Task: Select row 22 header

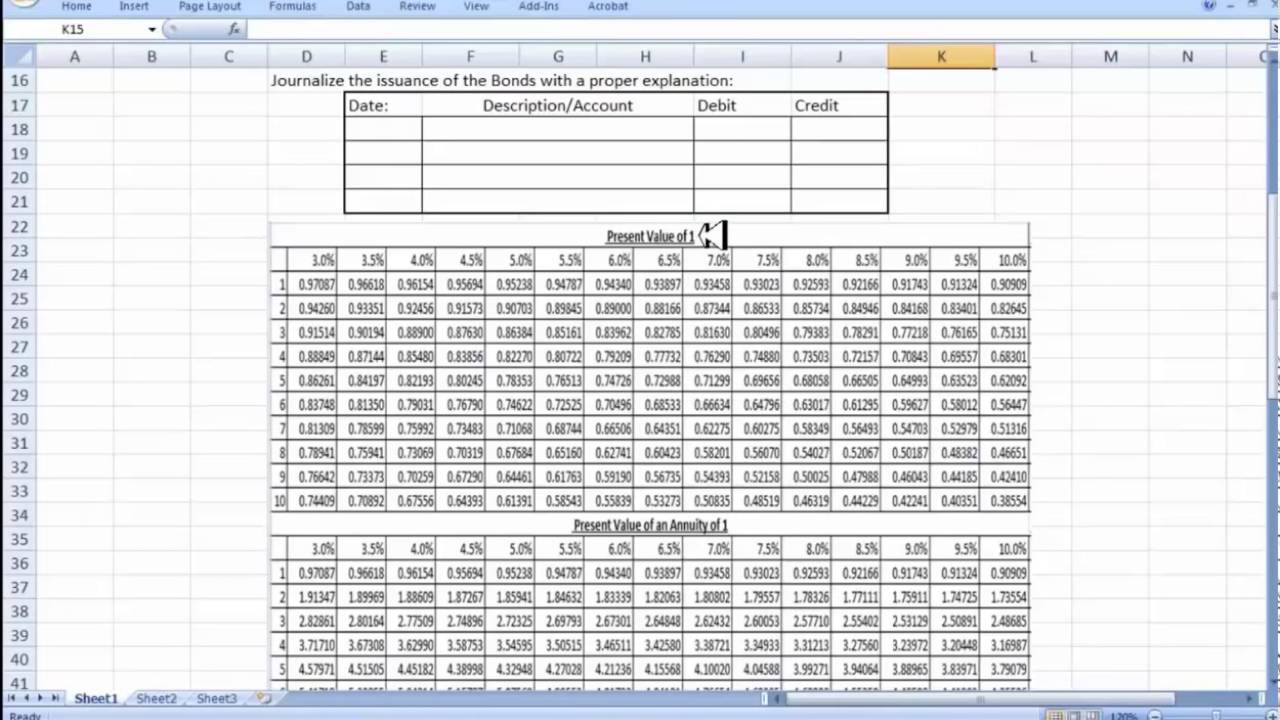Action: coord(18,226)
